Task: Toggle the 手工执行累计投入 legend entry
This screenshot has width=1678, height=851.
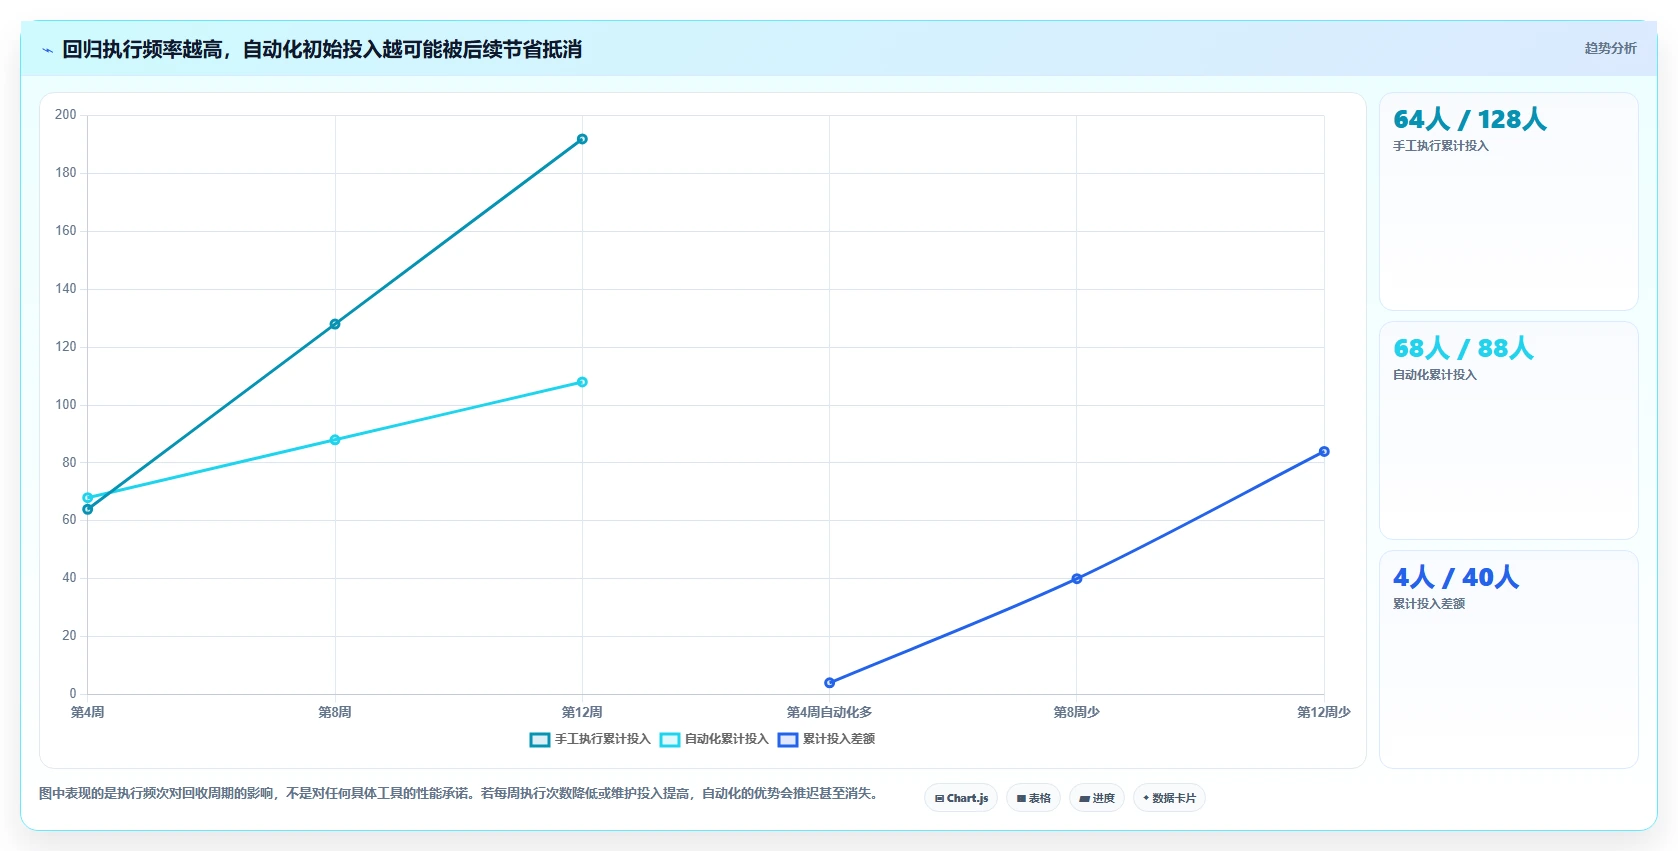Action: pos(590,739)
